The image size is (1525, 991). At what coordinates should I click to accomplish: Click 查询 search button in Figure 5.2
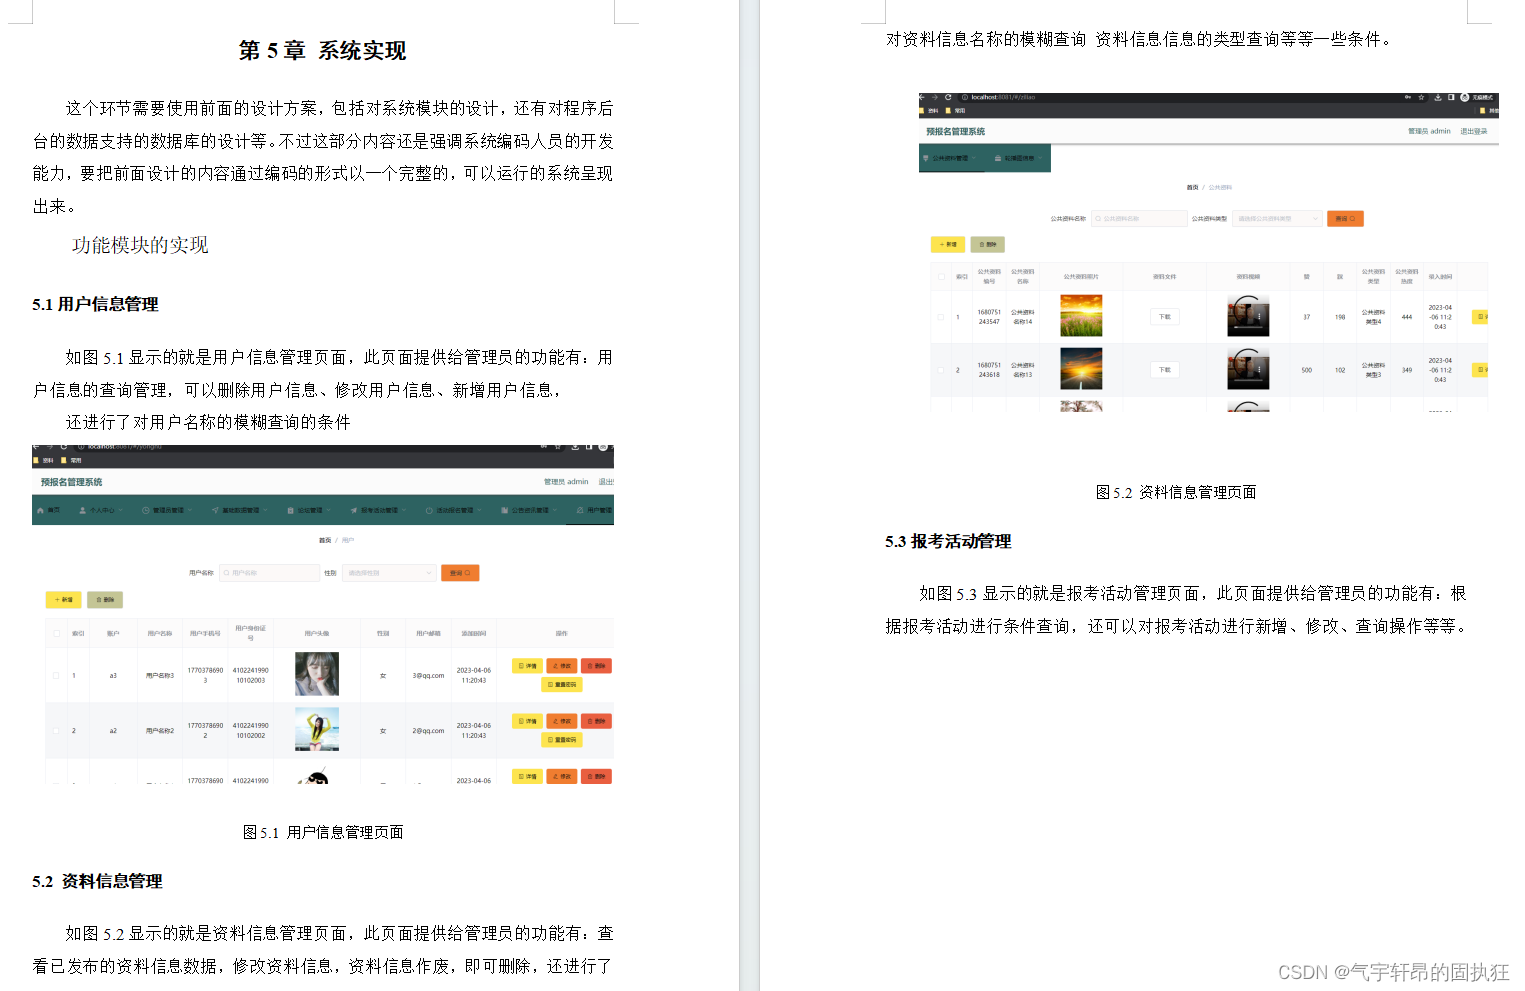1345,218
